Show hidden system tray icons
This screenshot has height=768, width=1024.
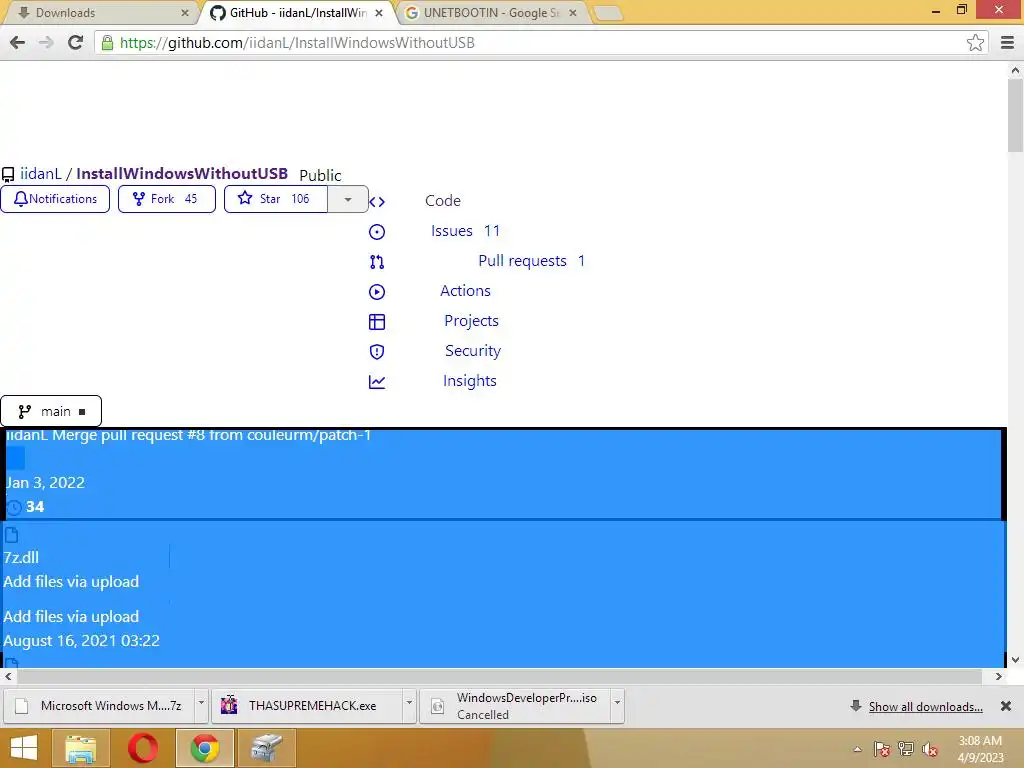857,749
